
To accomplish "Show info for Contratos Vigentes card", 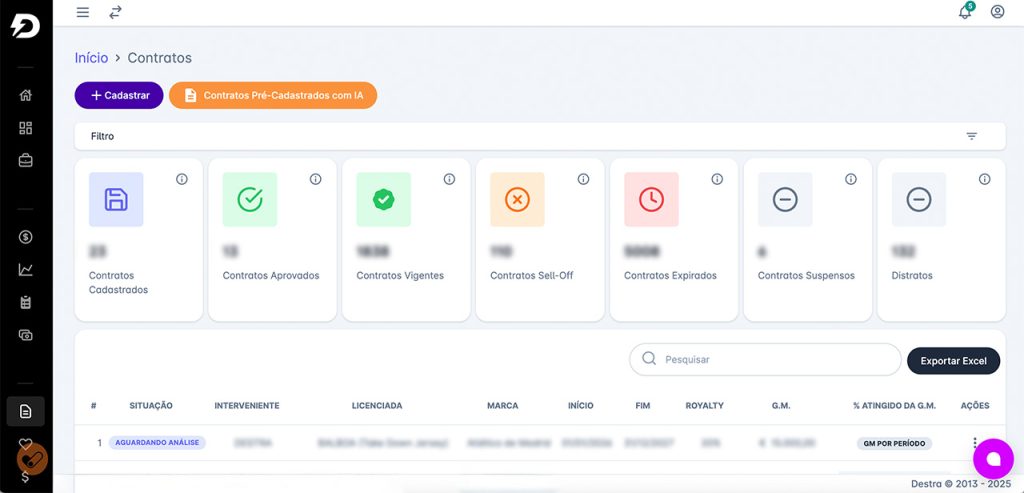I will click(449, 179).
